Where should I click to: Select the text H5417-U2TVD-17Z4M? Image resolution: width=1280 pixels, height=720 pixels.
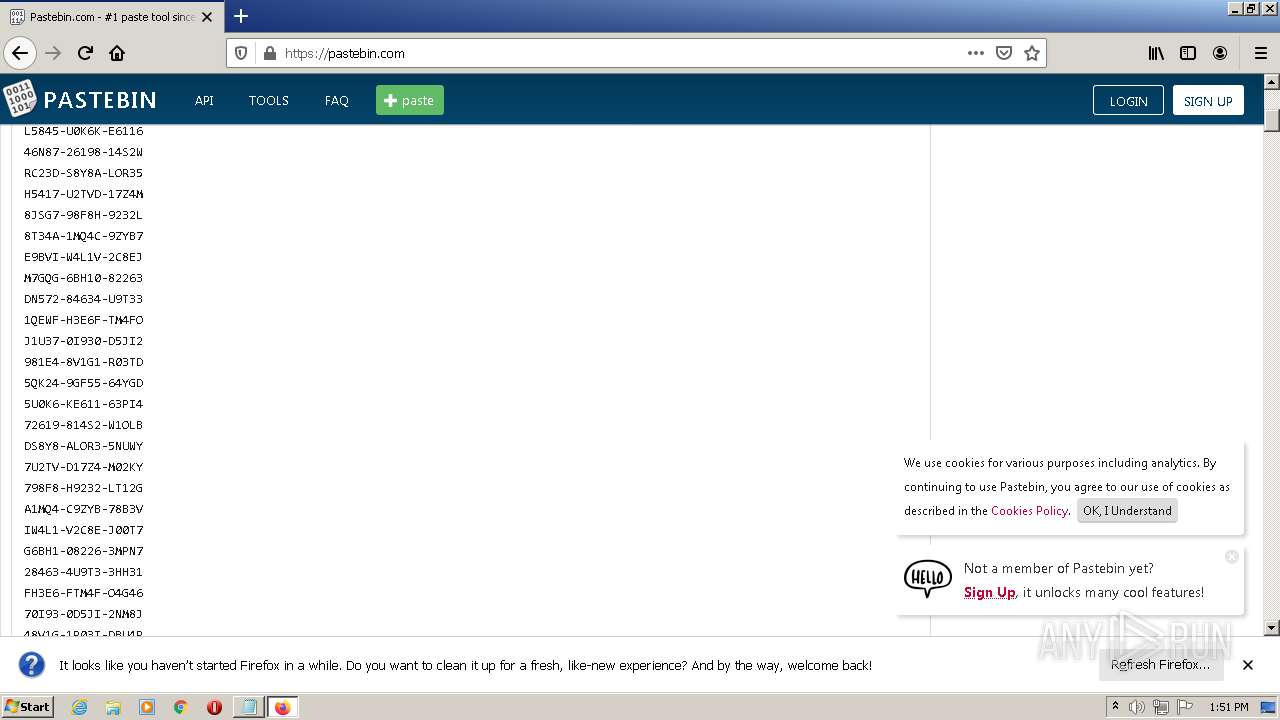[x=84, y=194]
